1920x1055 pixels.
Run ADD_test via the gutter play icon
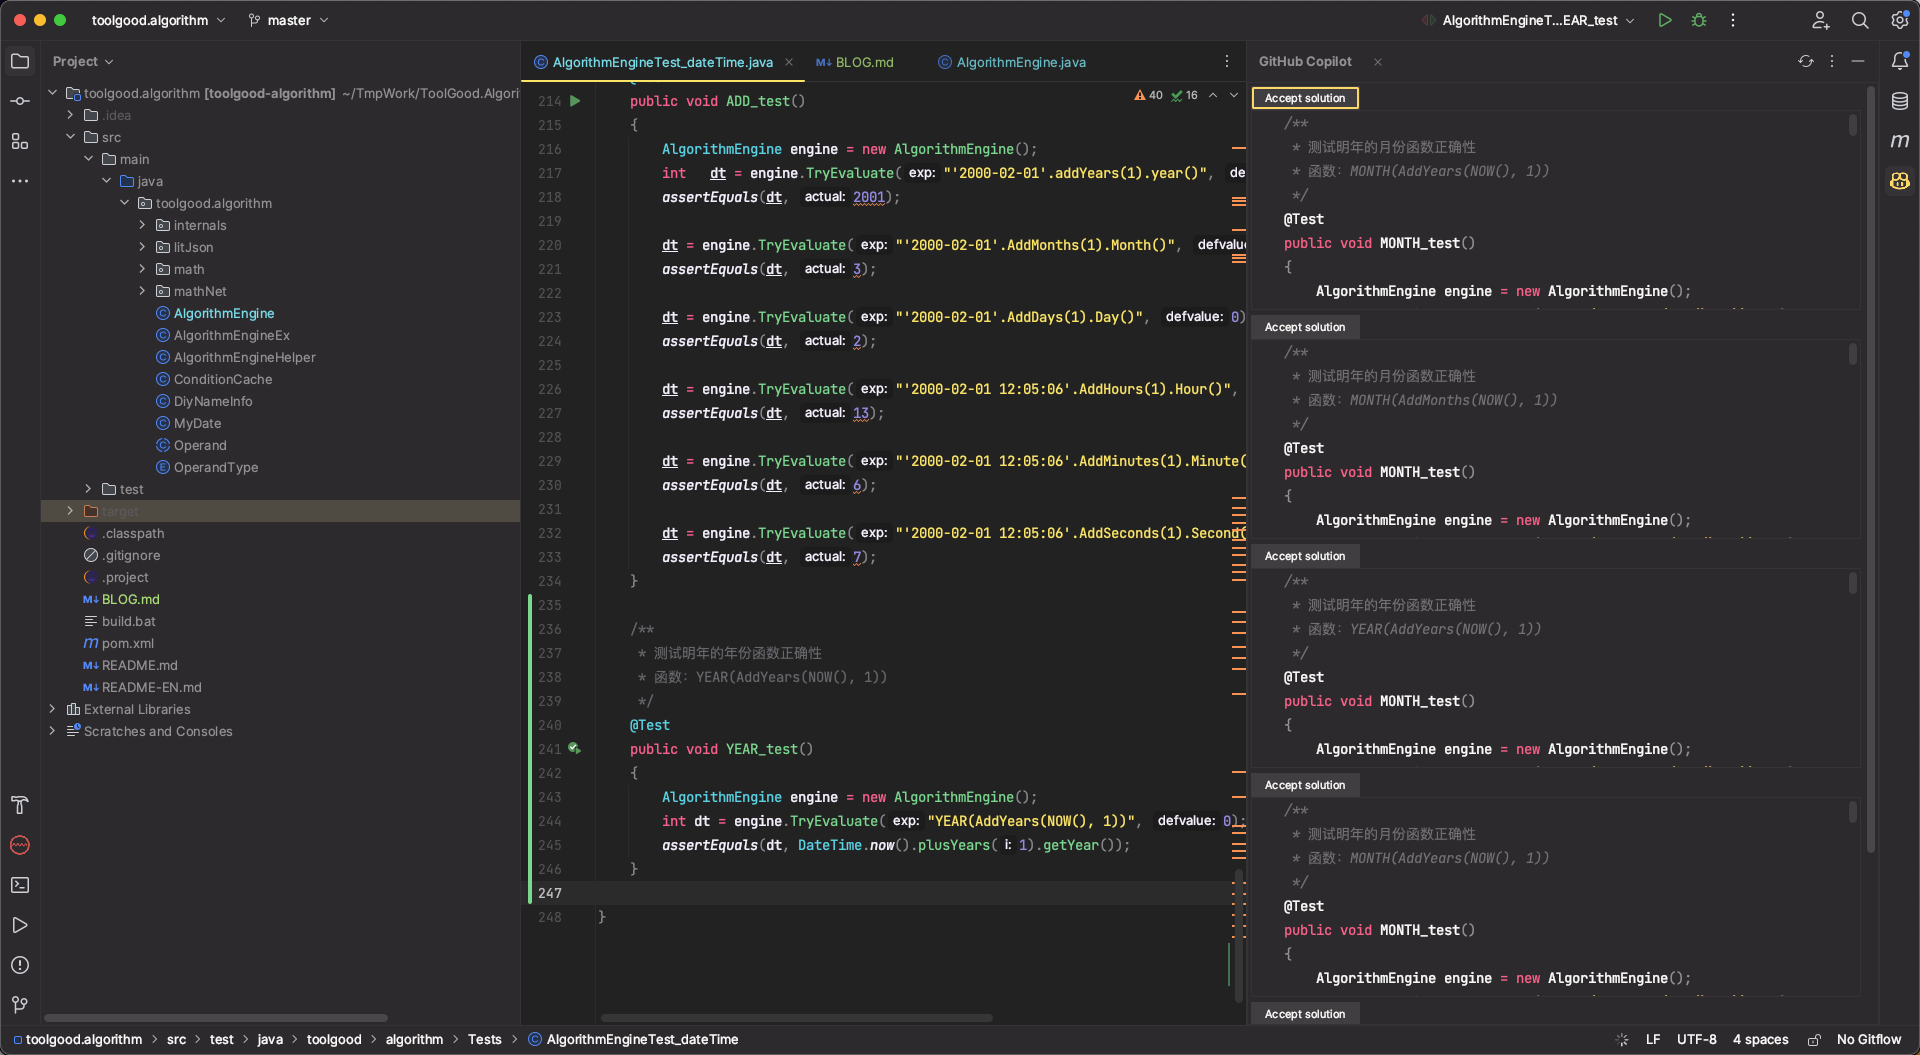click(575, 100)
